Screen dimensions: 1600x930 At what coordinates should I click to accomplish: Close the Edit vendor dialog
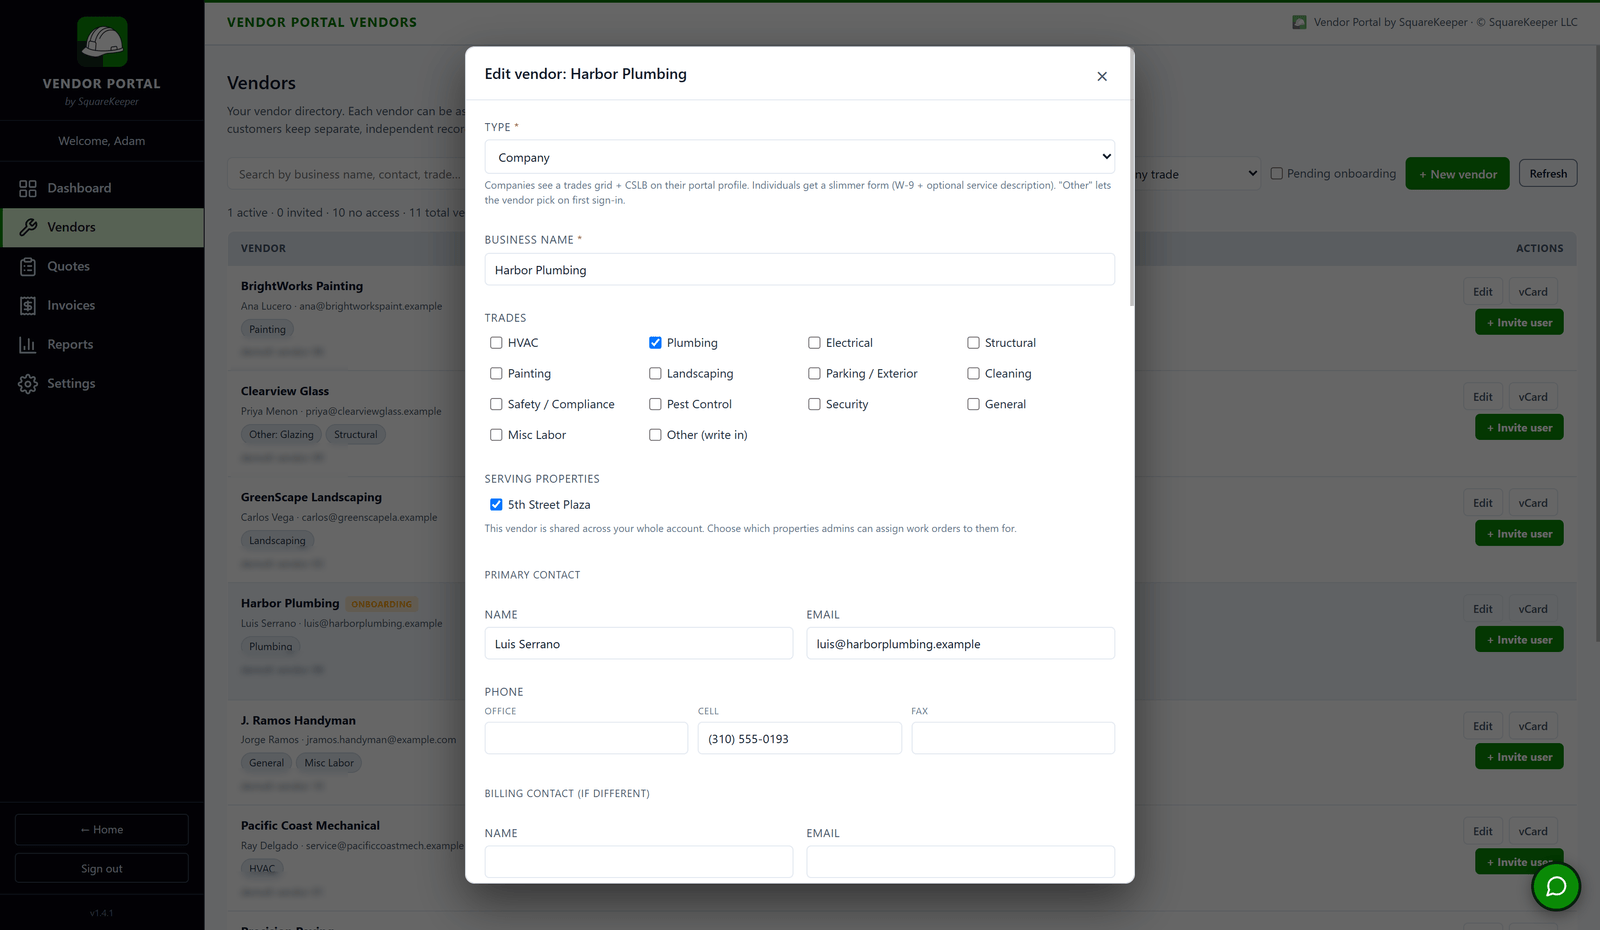1102,76
